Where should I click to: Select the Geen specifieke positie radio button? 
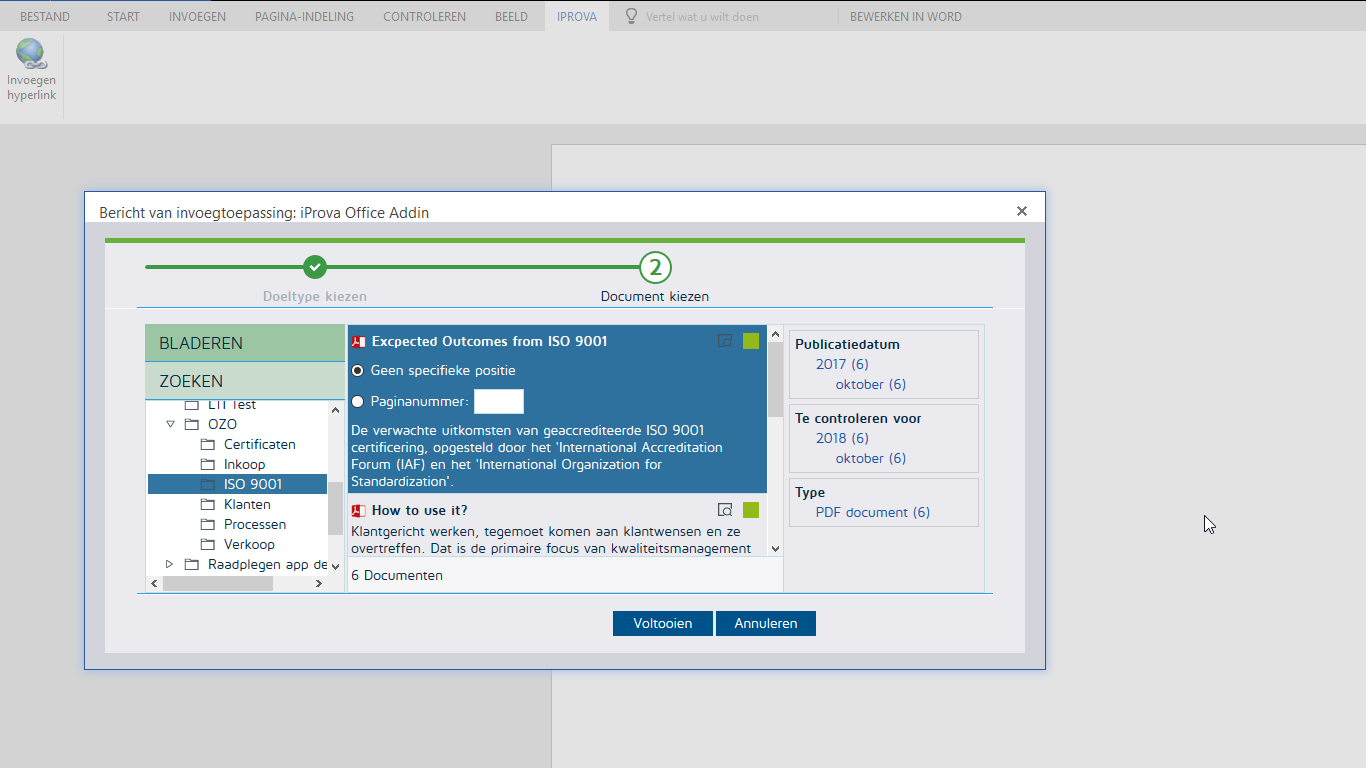click(358, 371)
